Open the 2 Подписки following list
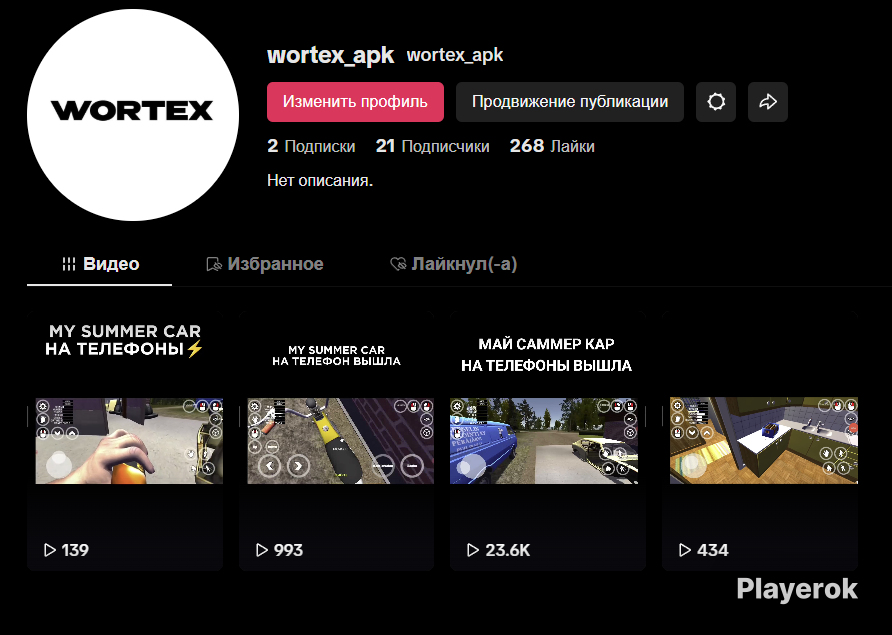892x635 pixels. coord(311,146)
